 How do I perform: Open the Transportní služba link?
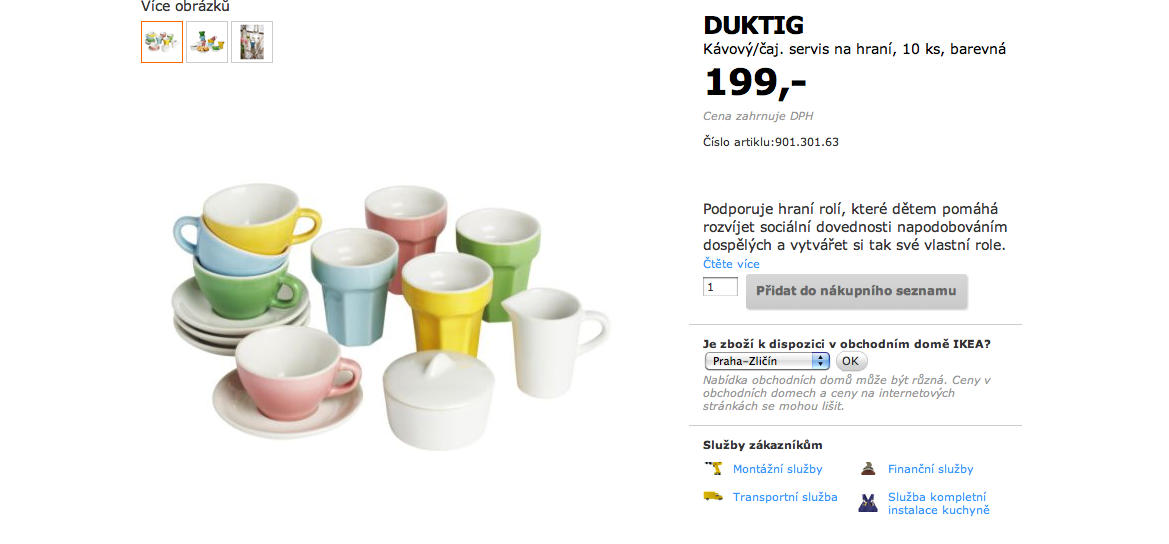(x=785, y=497)
